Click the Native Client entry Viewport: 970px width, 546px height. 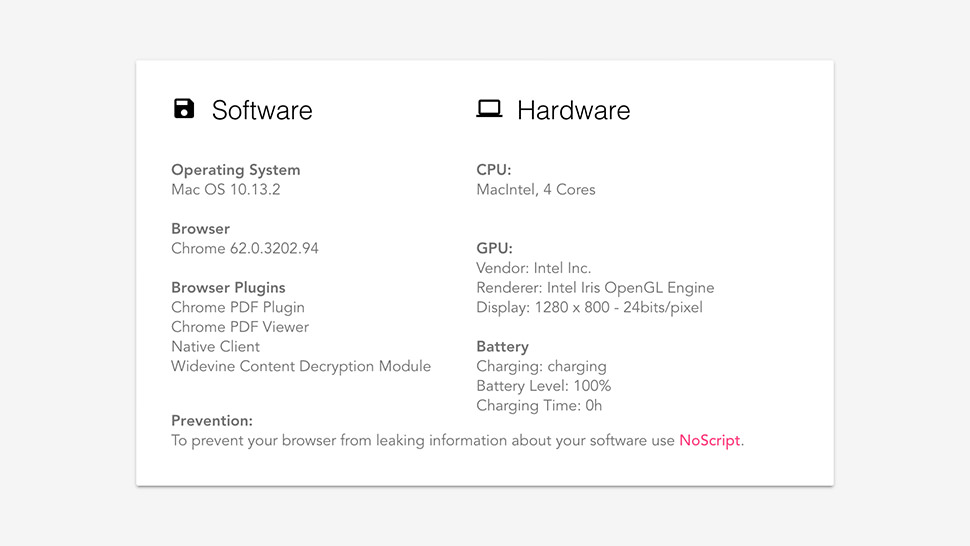(x=215, y=347)
